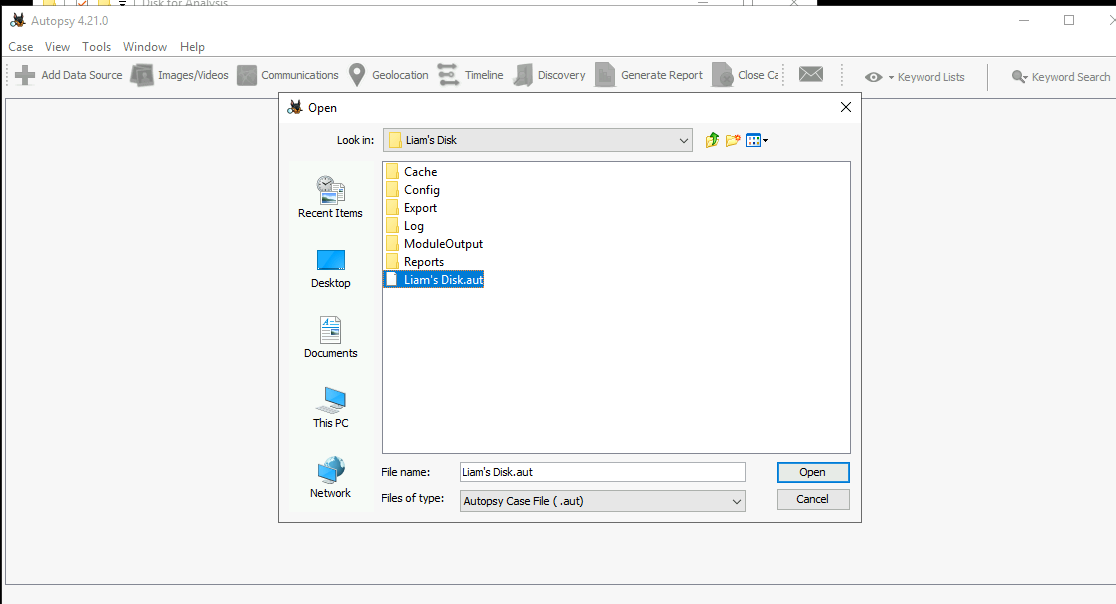Select the Reports folder
The image size is (1116, 604).
click(415, 262)
